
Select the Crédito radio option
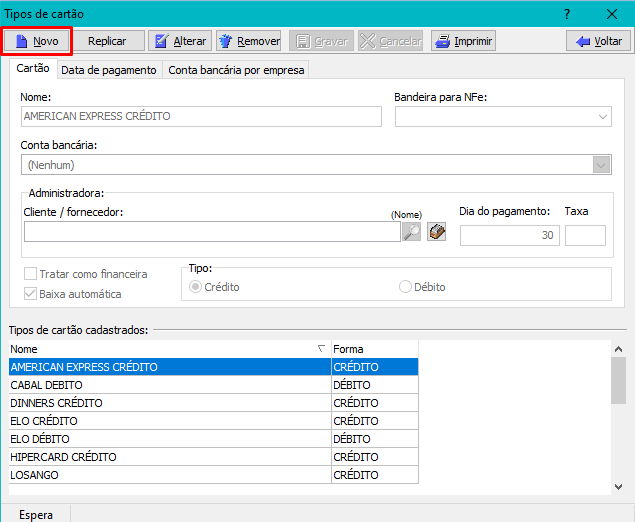pos(195,287)
